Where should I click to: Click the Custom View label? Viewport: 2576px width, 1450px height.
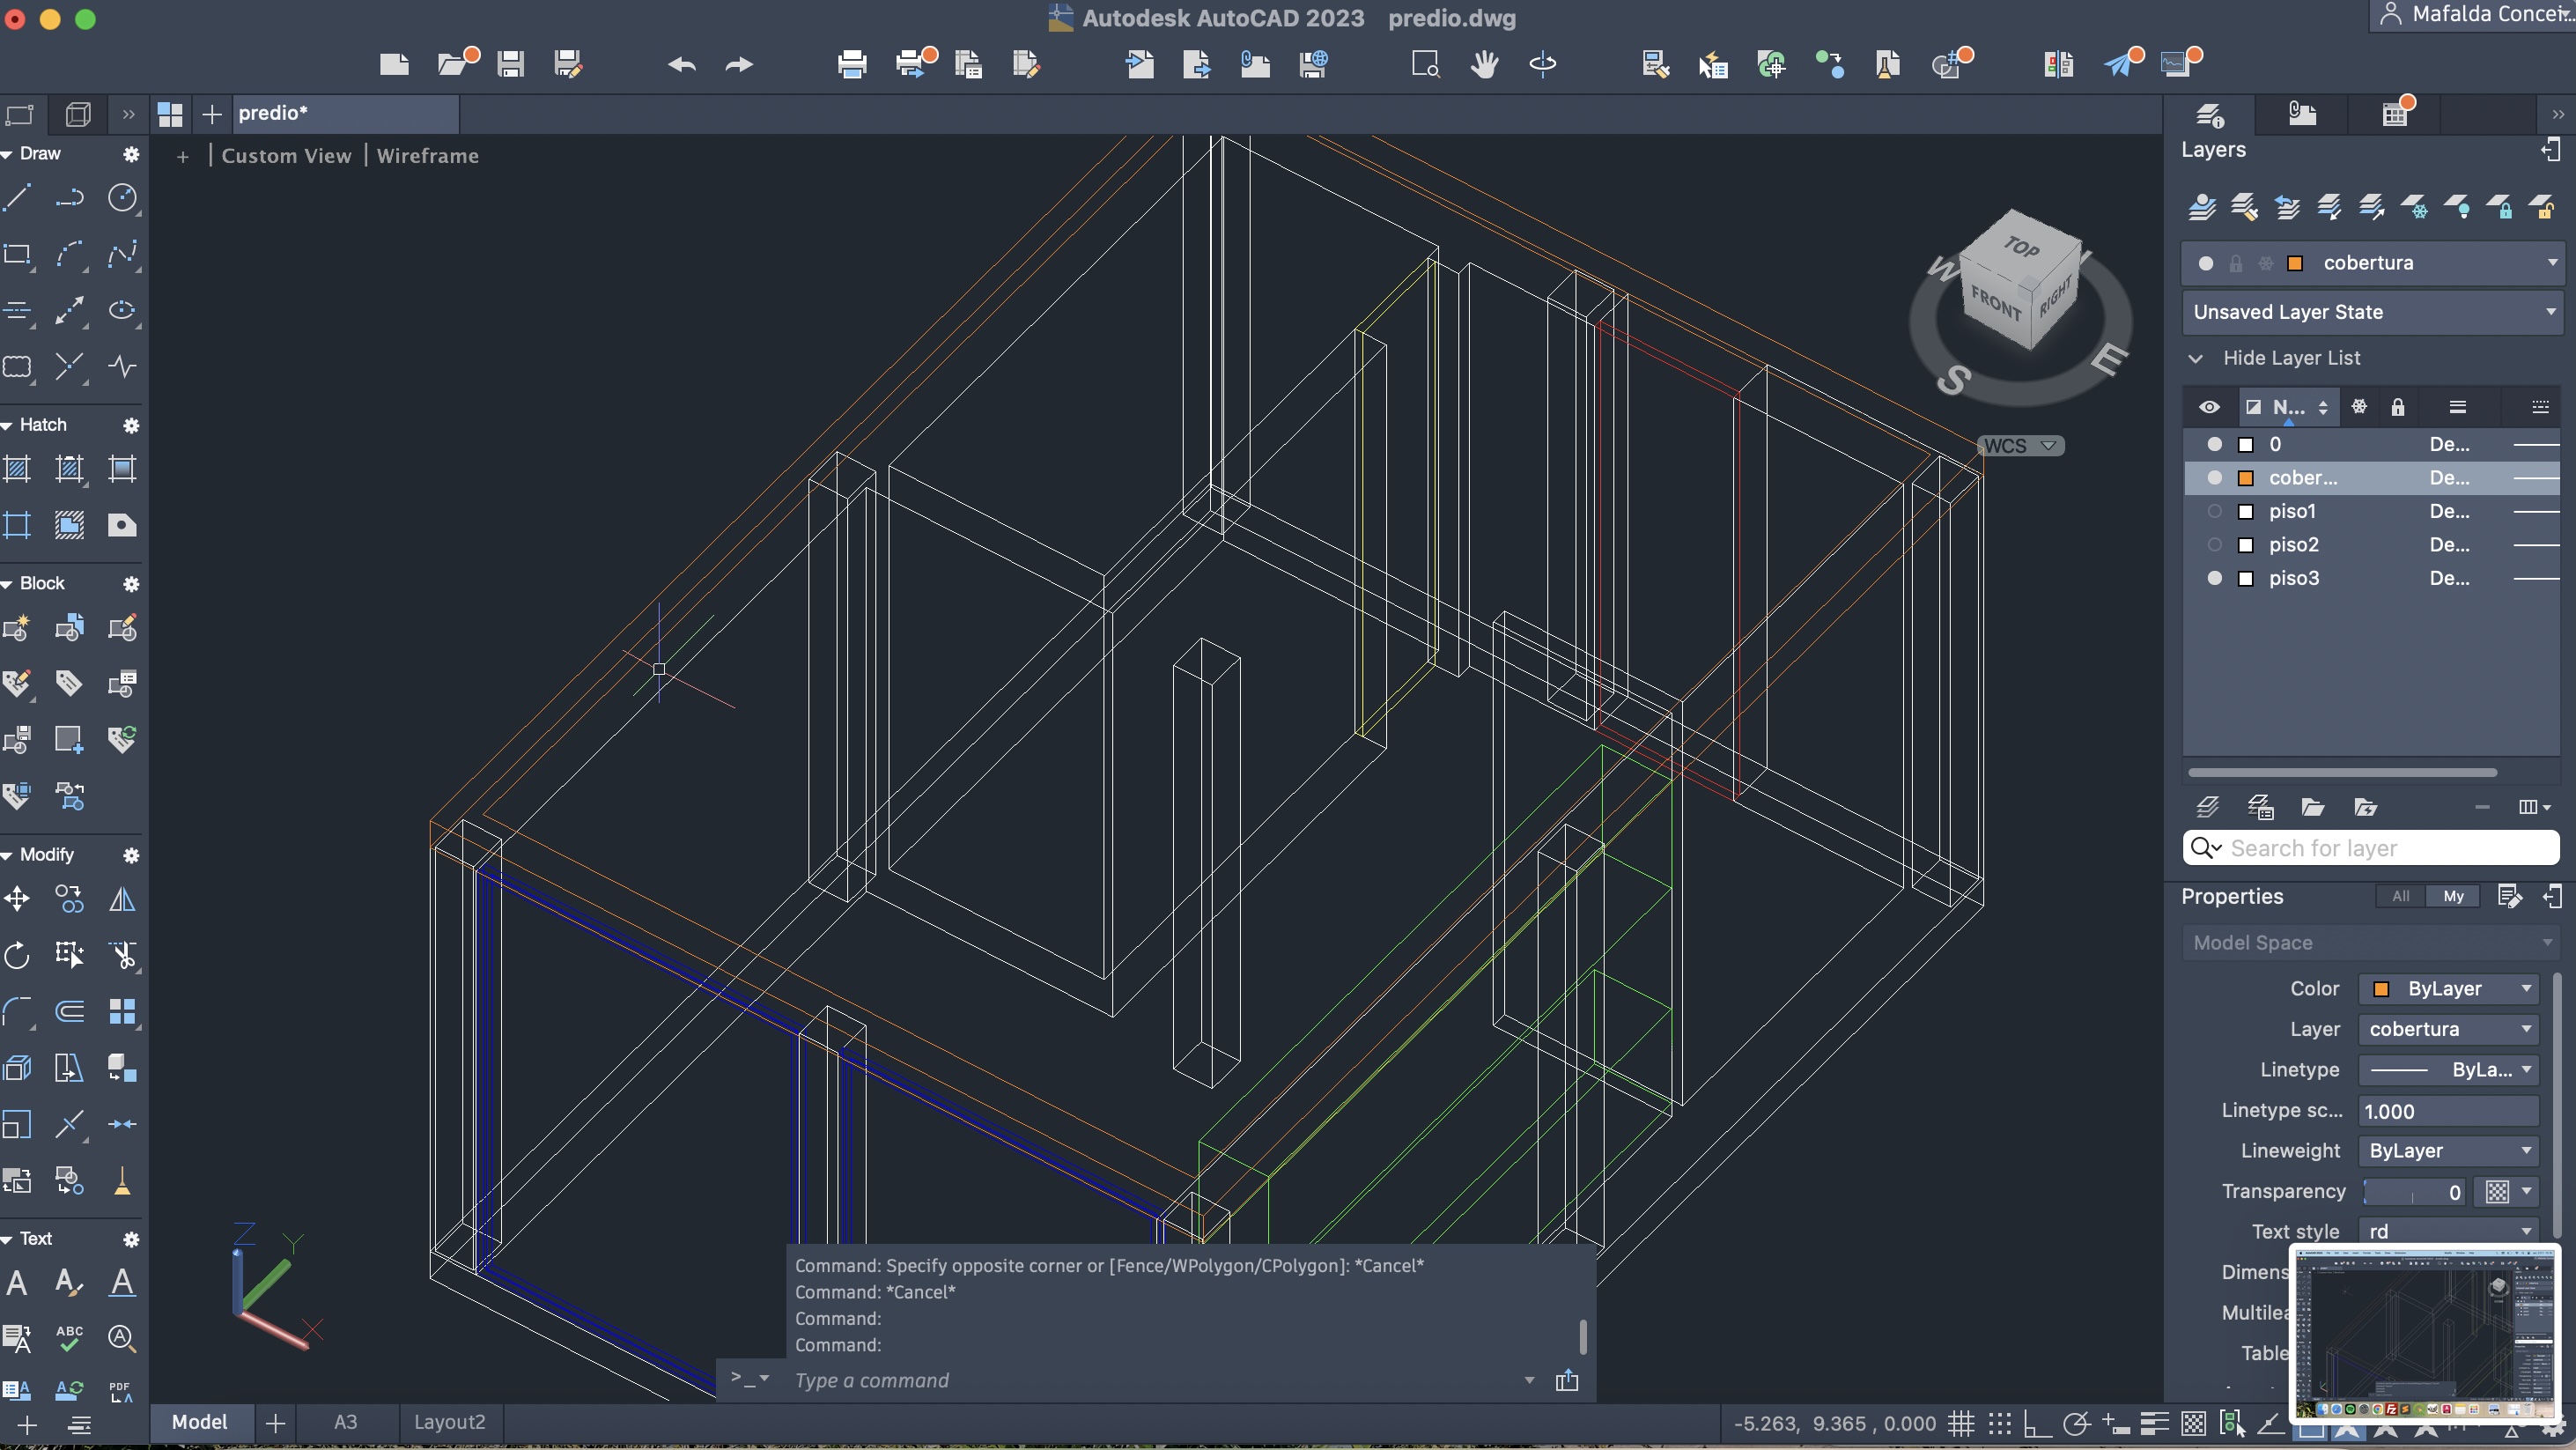(x=286, y=156)
